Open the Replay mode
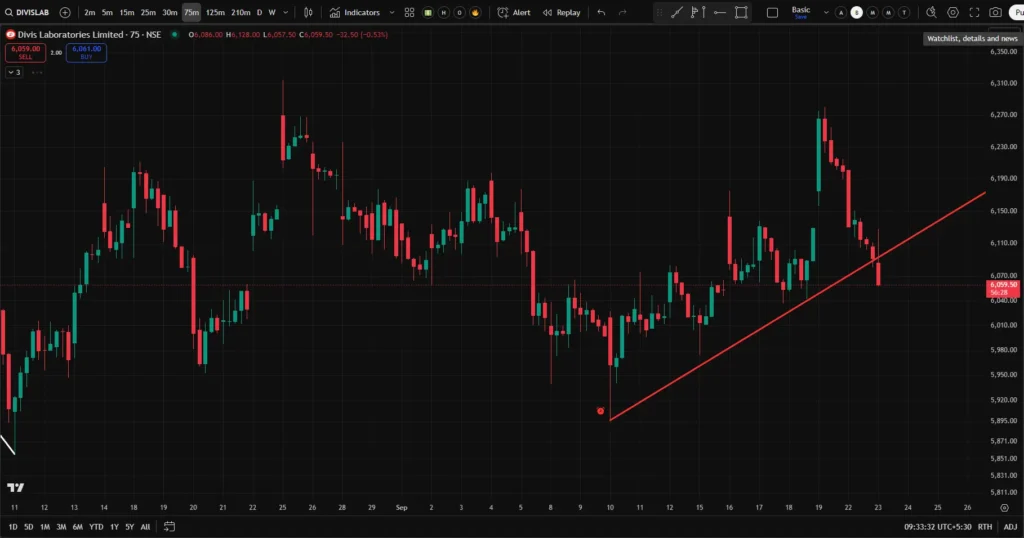The height and width of the screenshot is (538, 1024). [561, 13]
